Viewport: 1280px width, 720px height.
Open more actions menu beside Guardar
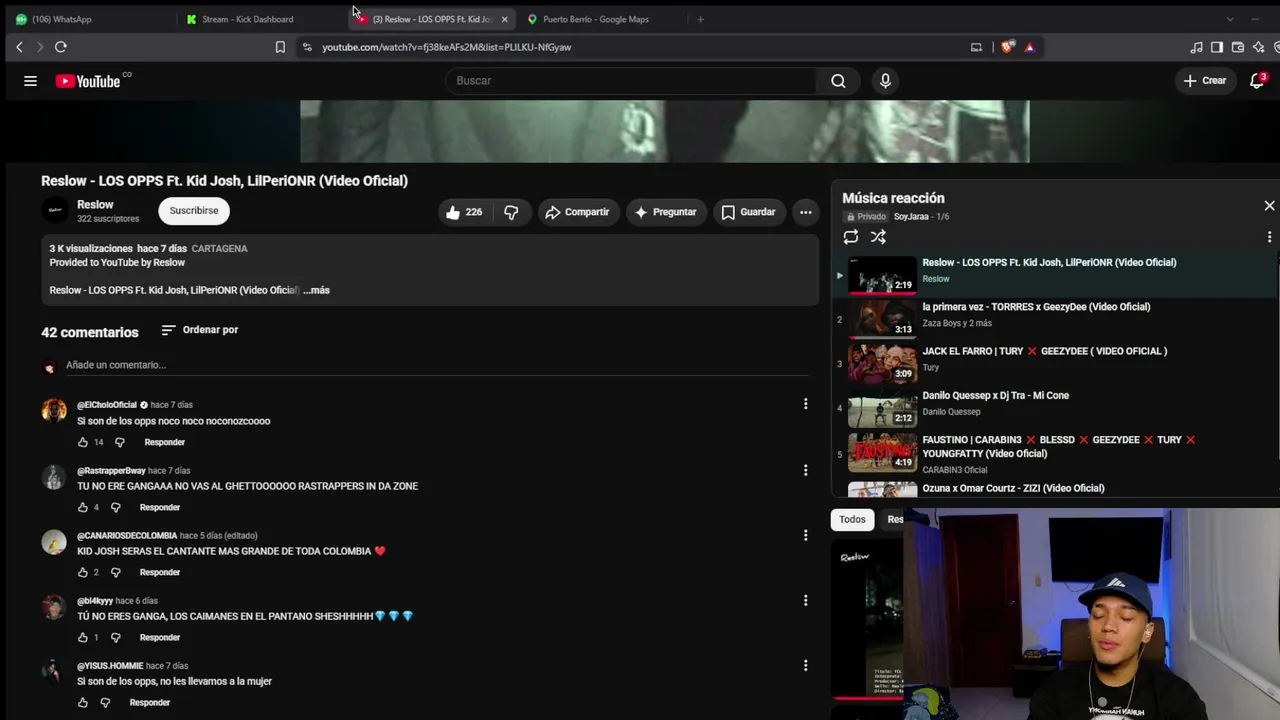pos(805,212)
